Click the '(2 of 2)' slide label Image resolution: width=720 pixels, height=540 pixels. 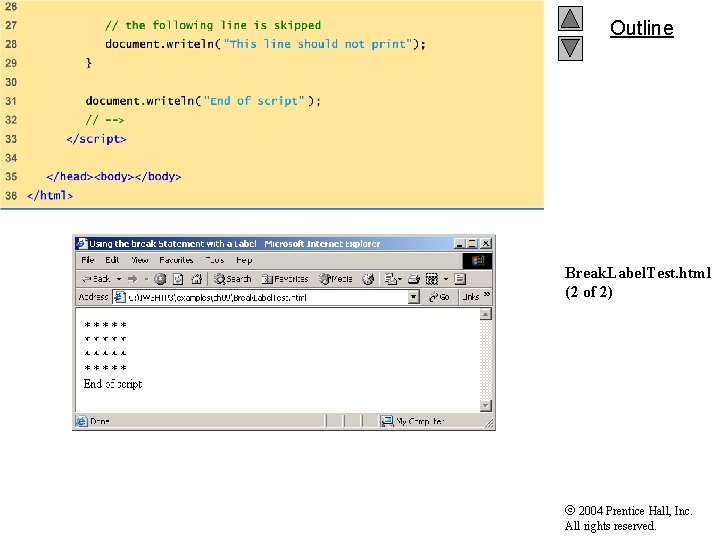click(589, 292)
